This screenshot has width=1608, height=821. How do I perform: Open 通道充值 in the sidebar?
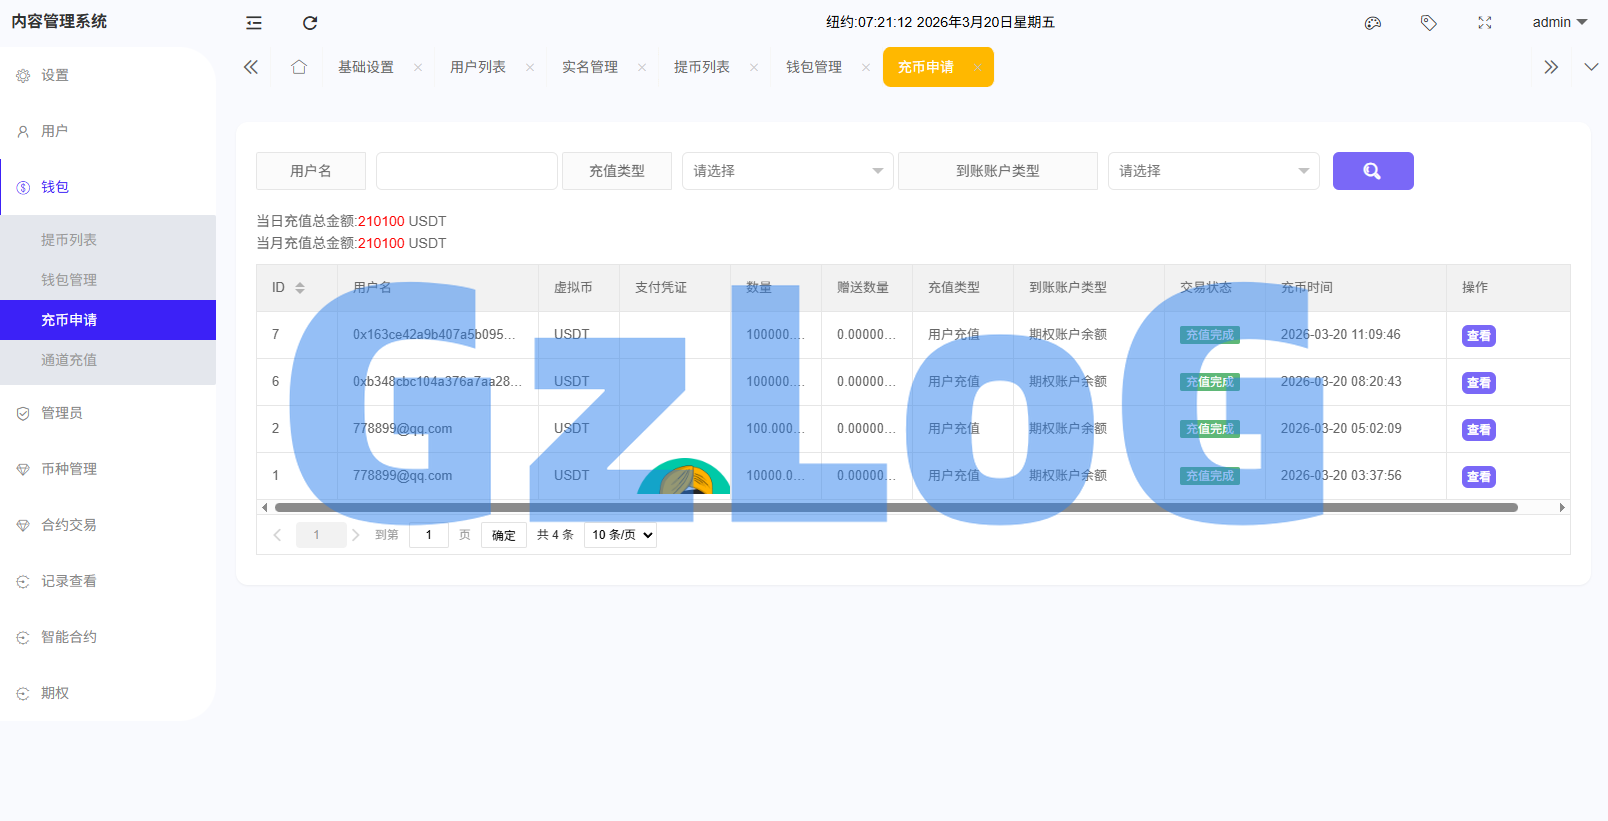click(69, 360)
